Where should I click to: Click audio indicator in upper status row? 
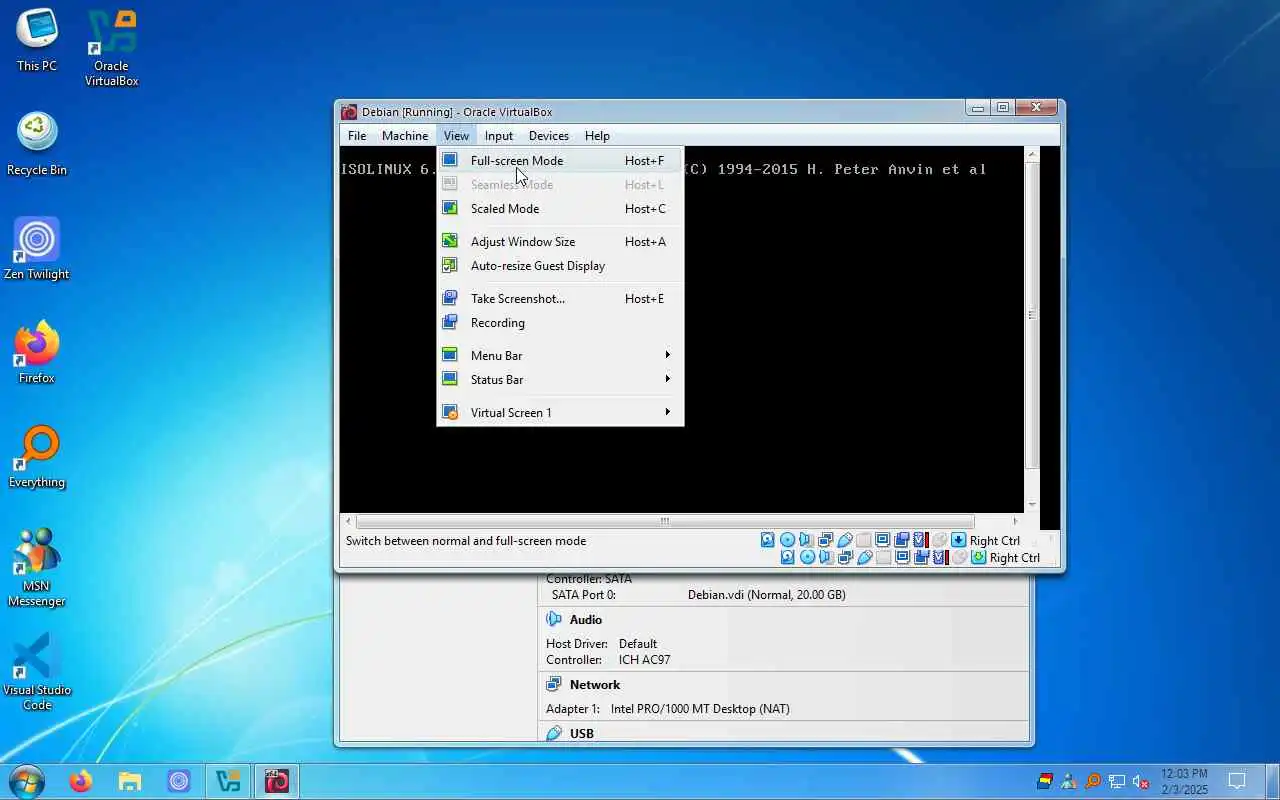click(x=805, y=540)
